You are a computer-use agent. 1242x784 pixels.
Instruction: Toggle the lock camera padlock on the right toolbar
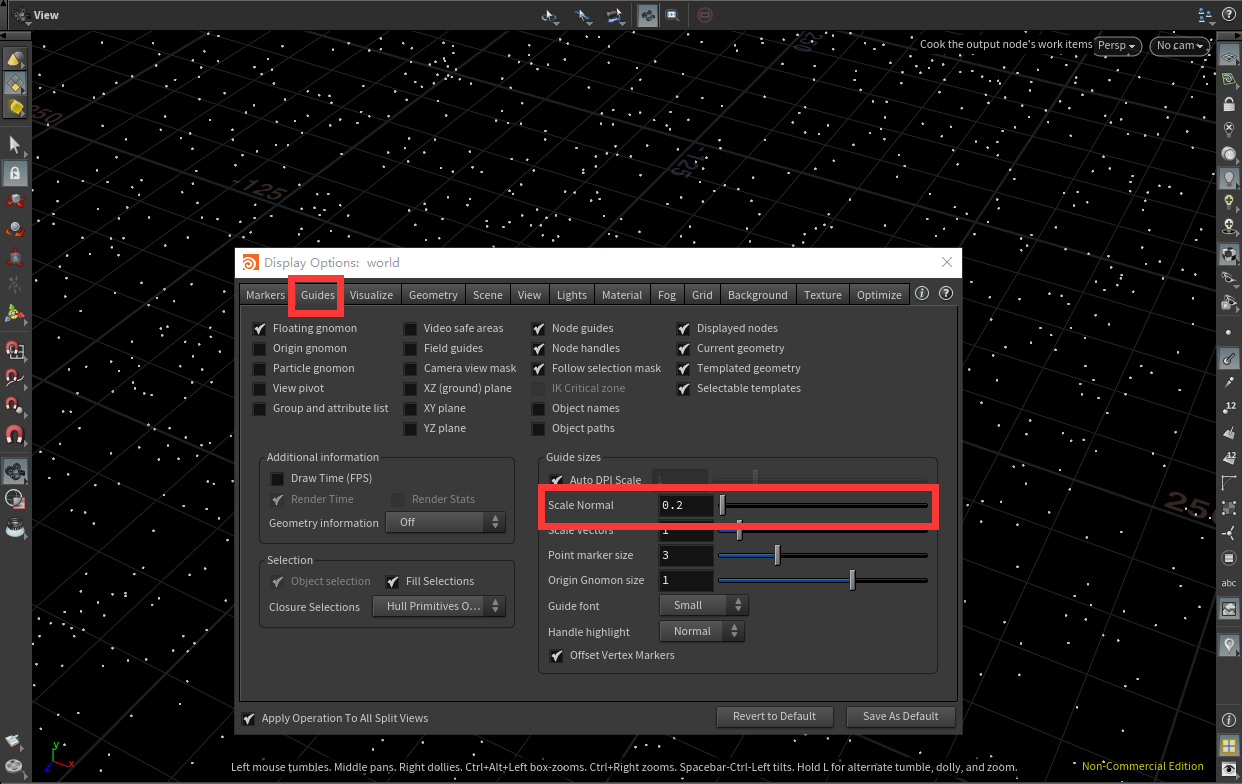1229,103
